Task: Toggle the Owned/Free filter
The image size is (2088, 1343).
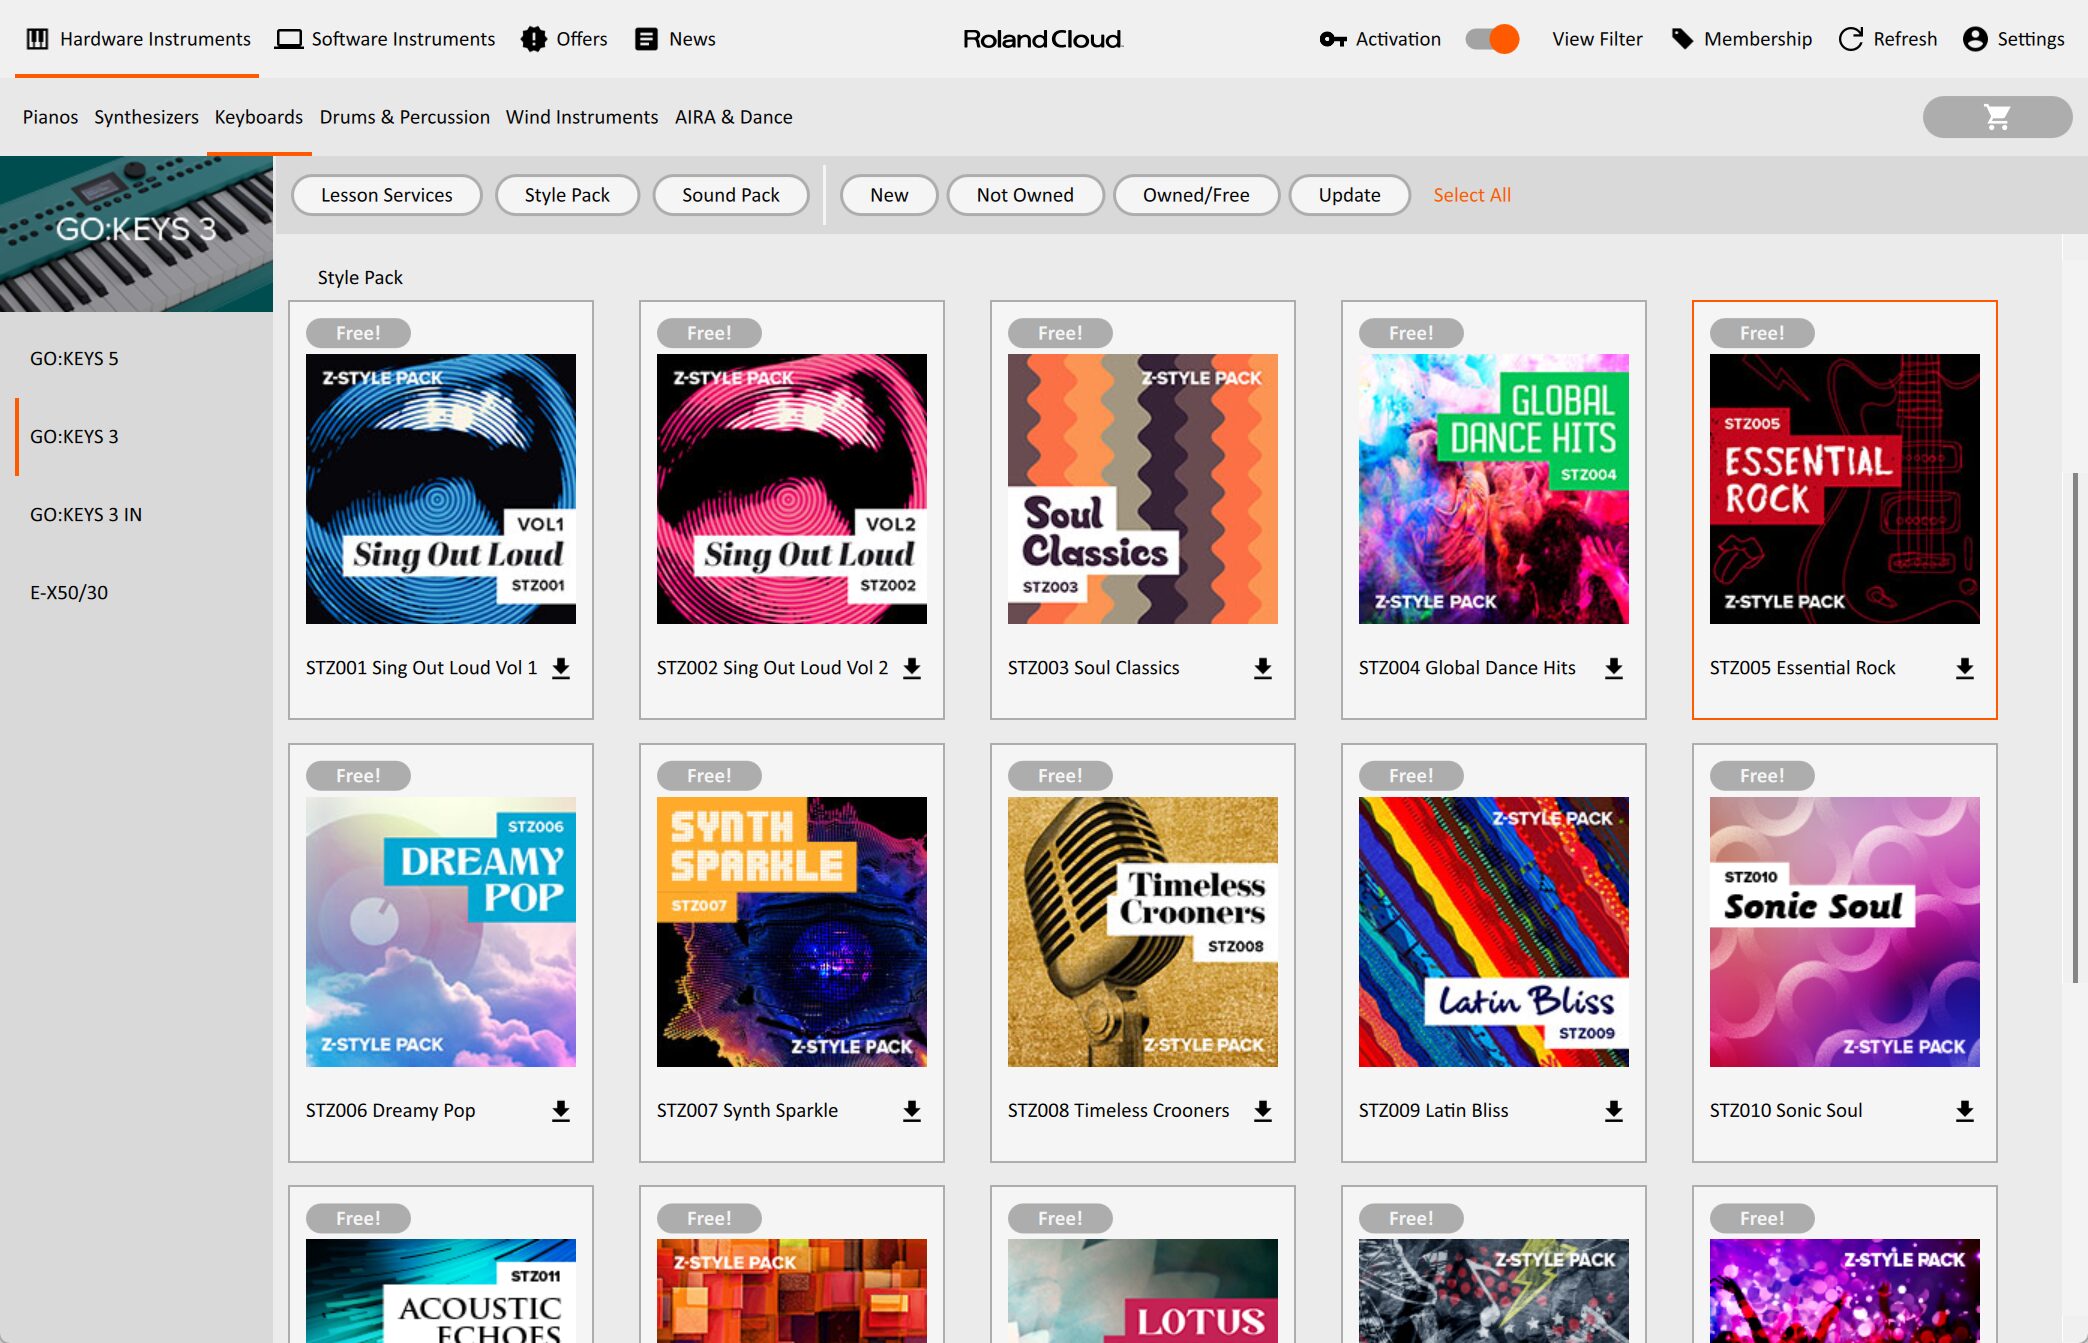Action: [1196, 195]
